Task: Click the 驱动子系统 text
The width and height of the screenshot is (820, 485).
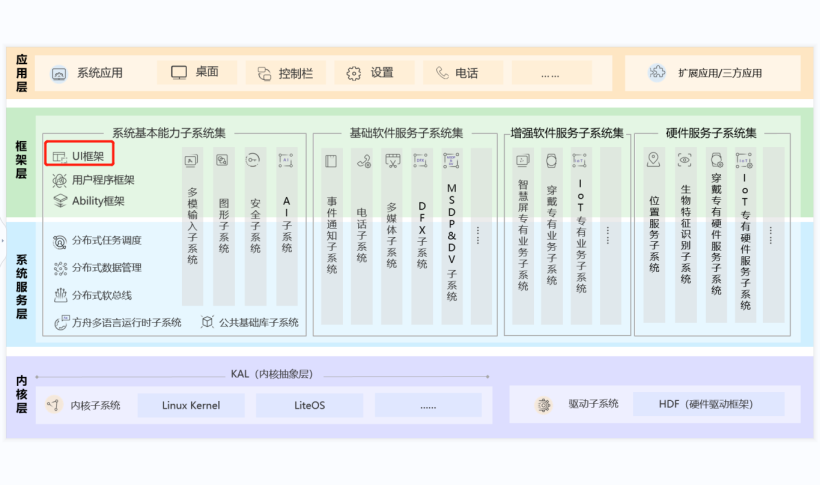Action: click(594, 404)
